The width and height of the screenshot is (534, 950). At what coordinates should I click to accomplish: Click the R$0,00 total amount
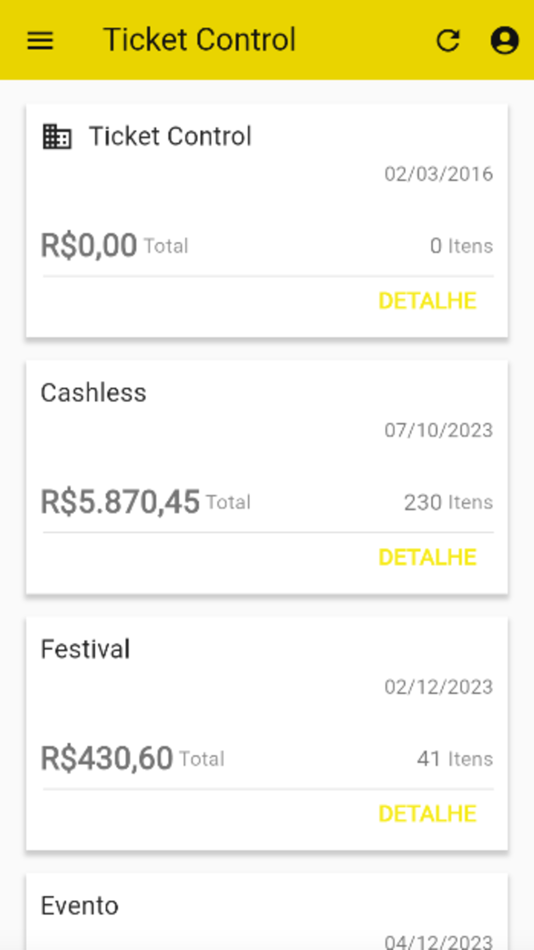[x=88, y=245]
